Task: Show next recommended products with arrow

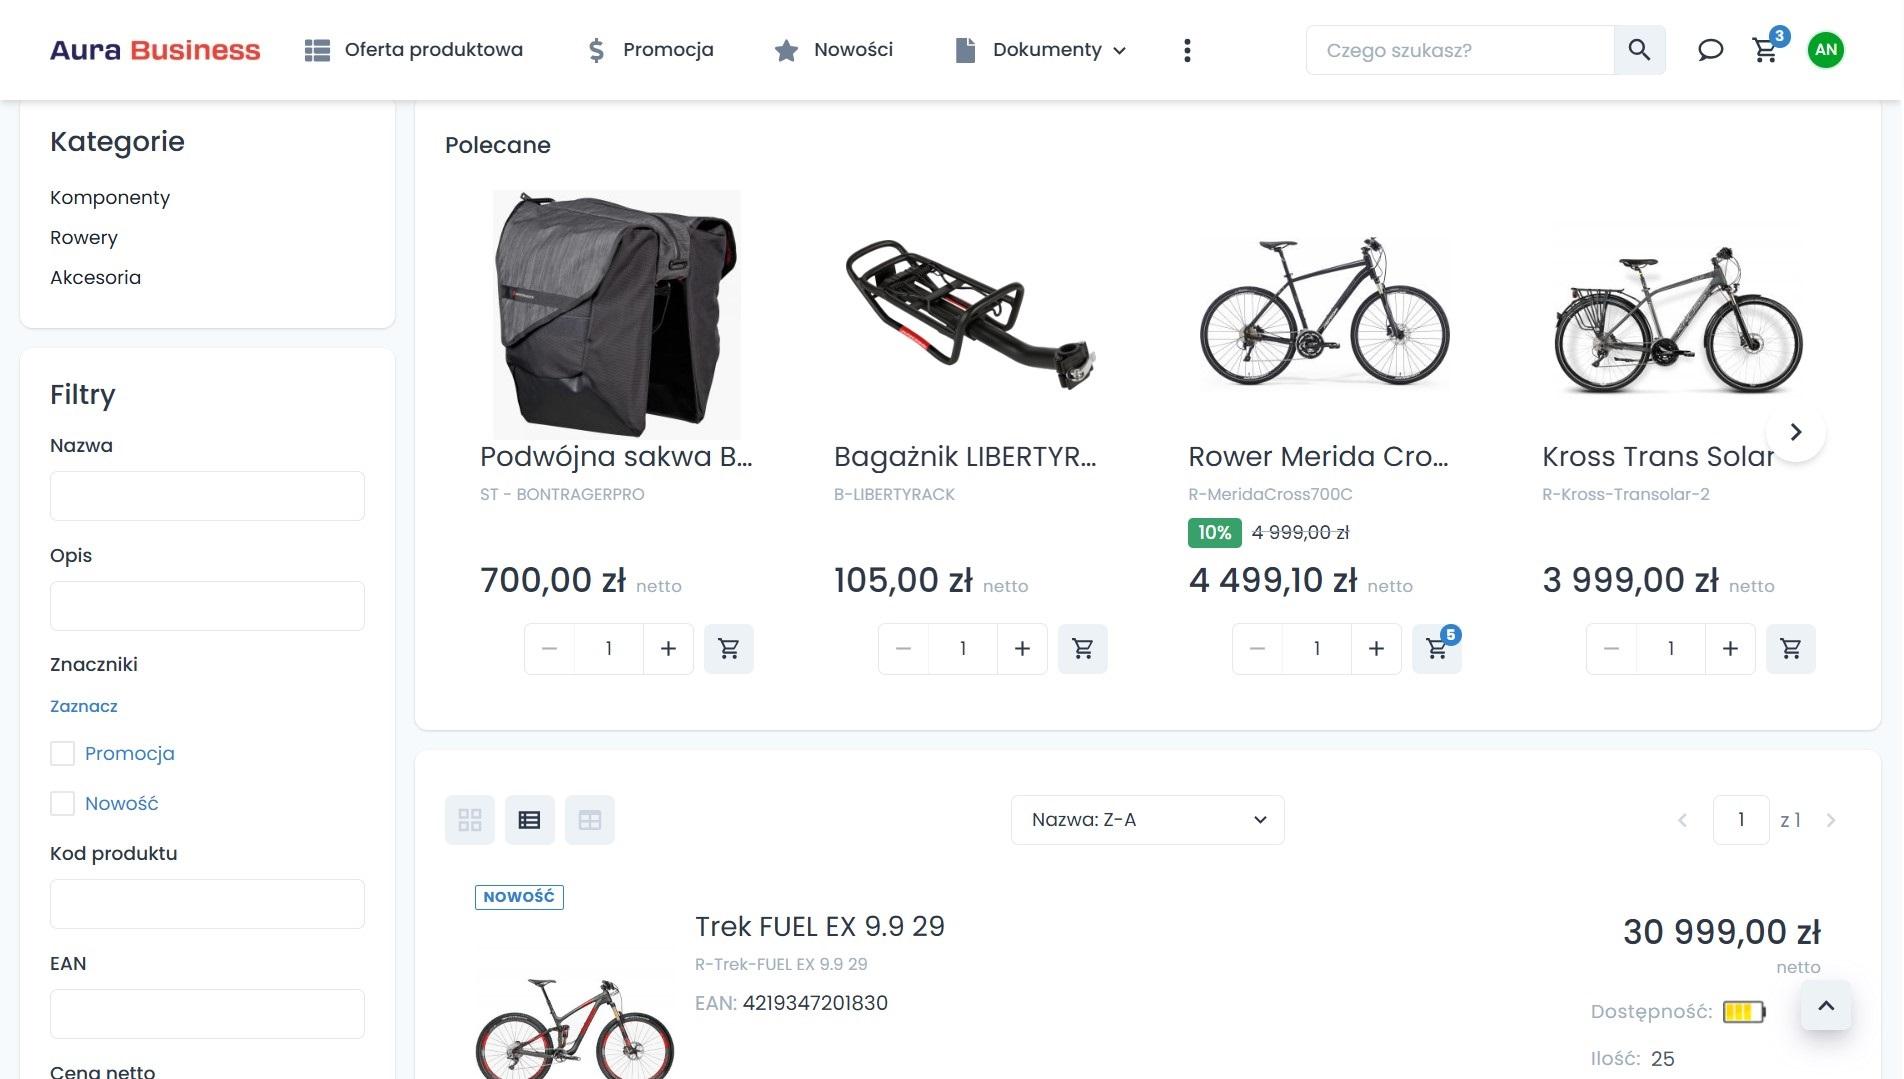Action: pos(1796,432)
